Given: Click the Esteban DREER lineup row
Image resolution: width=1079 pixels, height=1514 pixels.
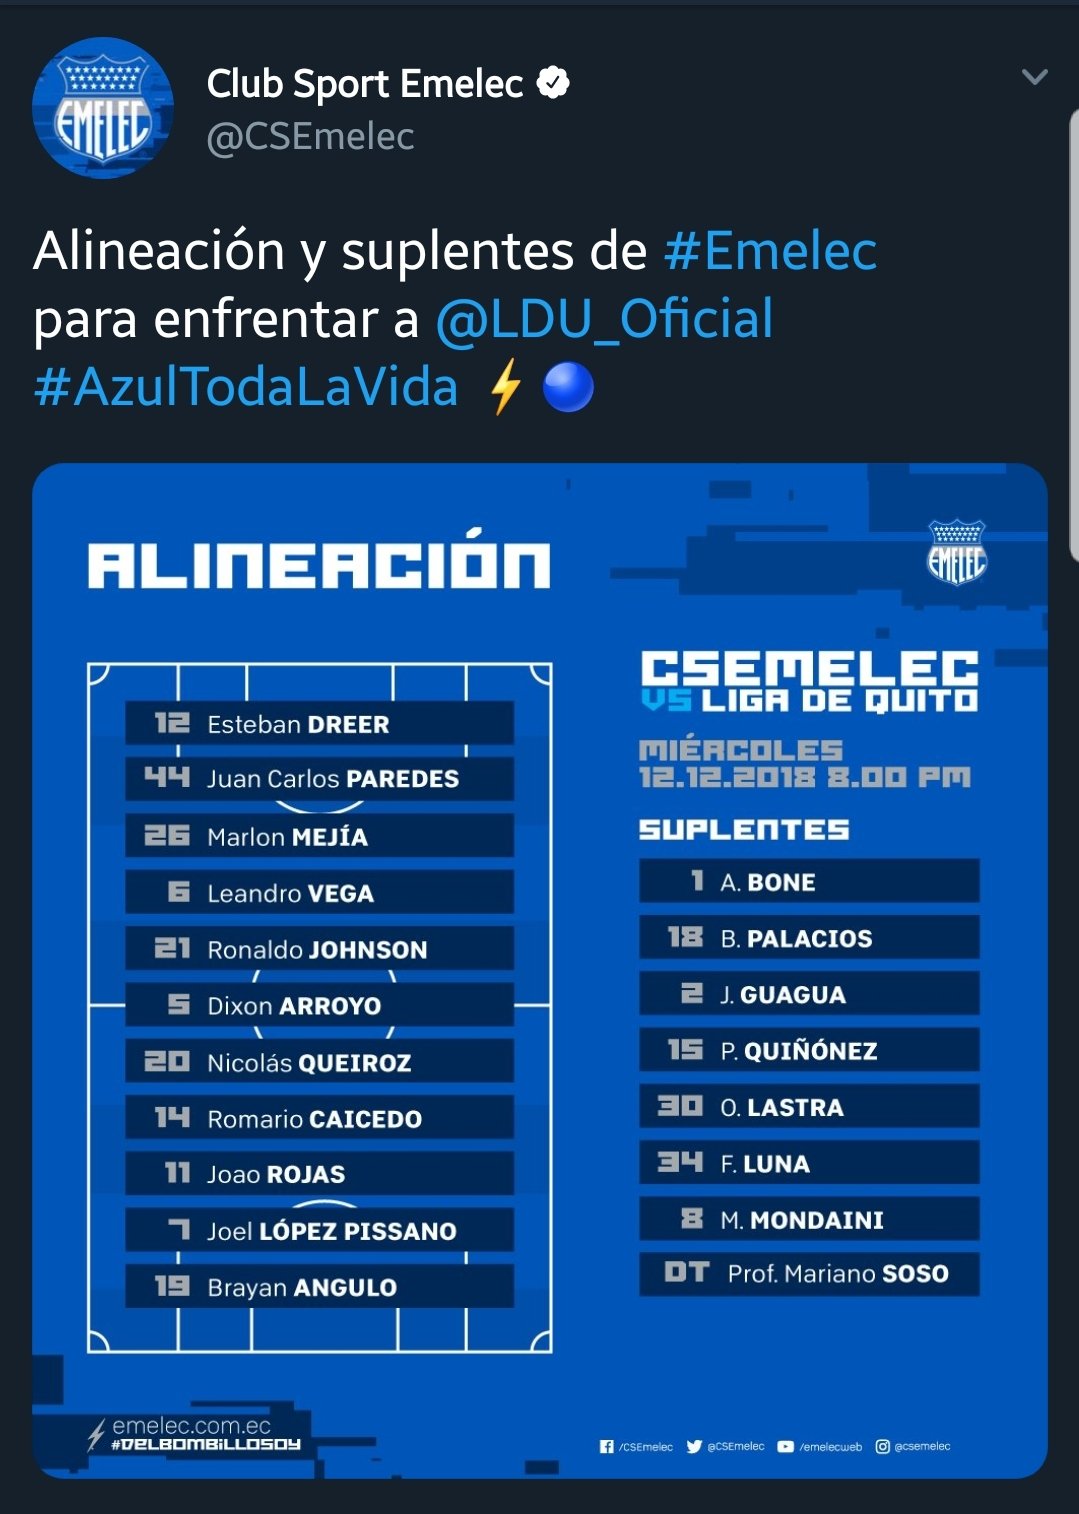Looking at the screenshot, I should pyautogui.click(x=319, y=723).
